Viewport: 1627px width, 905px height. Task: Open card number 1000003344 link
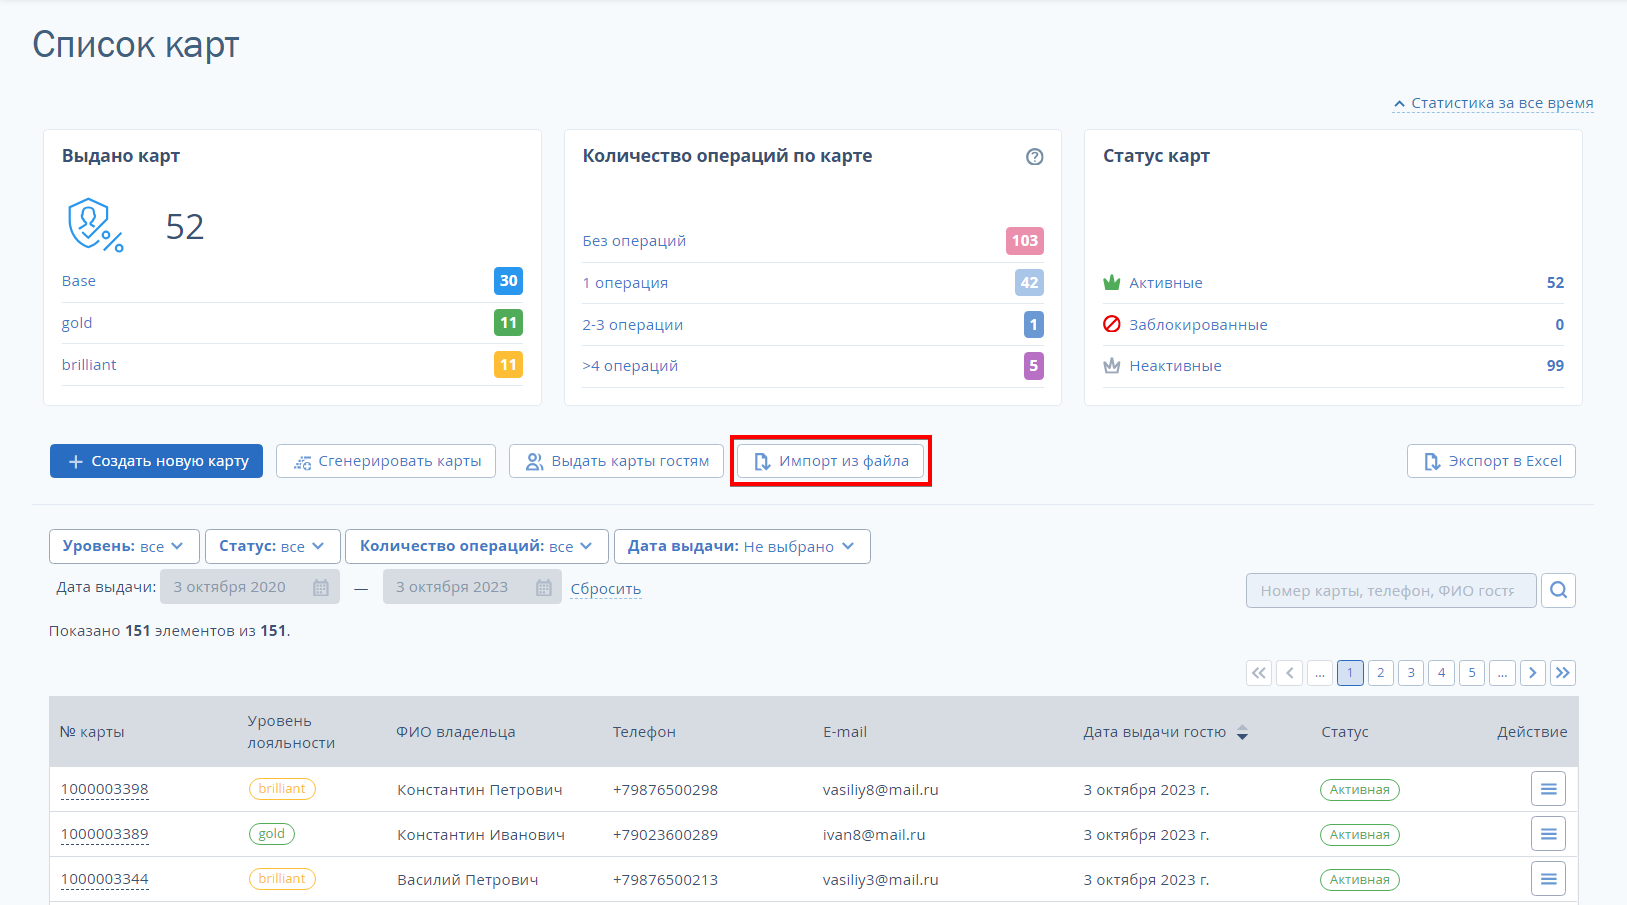click(x=105, y=879)
